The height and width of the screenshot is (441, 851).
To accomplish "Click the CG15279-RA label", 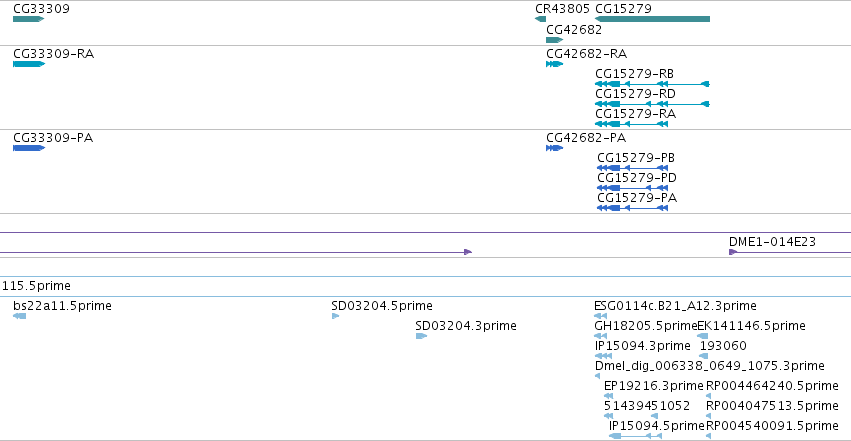I will tap(636, 114).
